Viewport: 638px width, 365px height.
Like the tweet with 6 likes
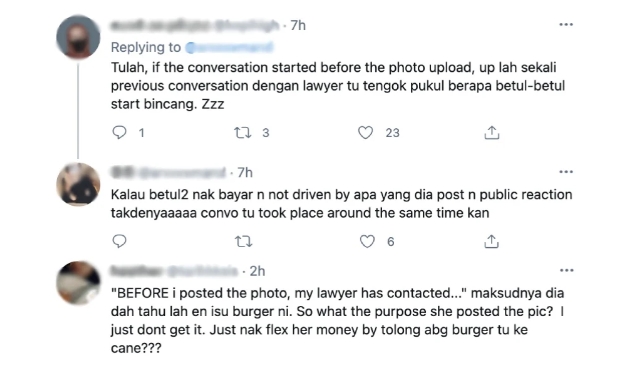pyautogui.click(x=367, y=242)
